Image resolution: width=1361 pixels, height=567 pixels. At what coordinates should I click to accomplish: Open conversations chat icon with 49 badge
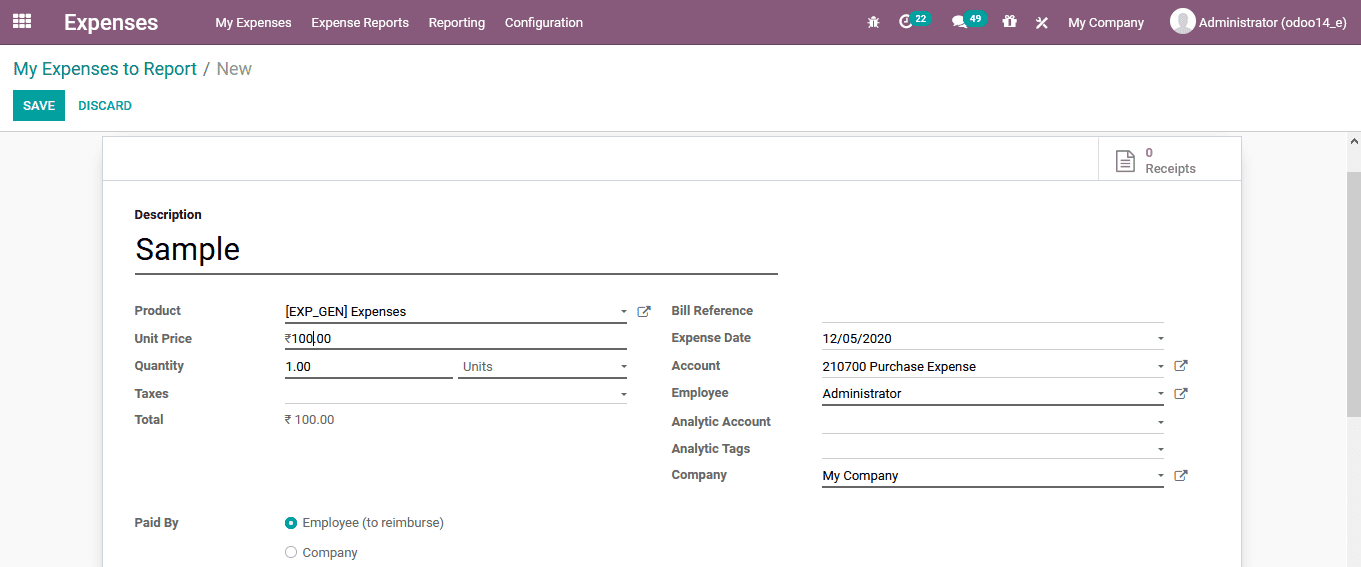click(x=959, y=22)
